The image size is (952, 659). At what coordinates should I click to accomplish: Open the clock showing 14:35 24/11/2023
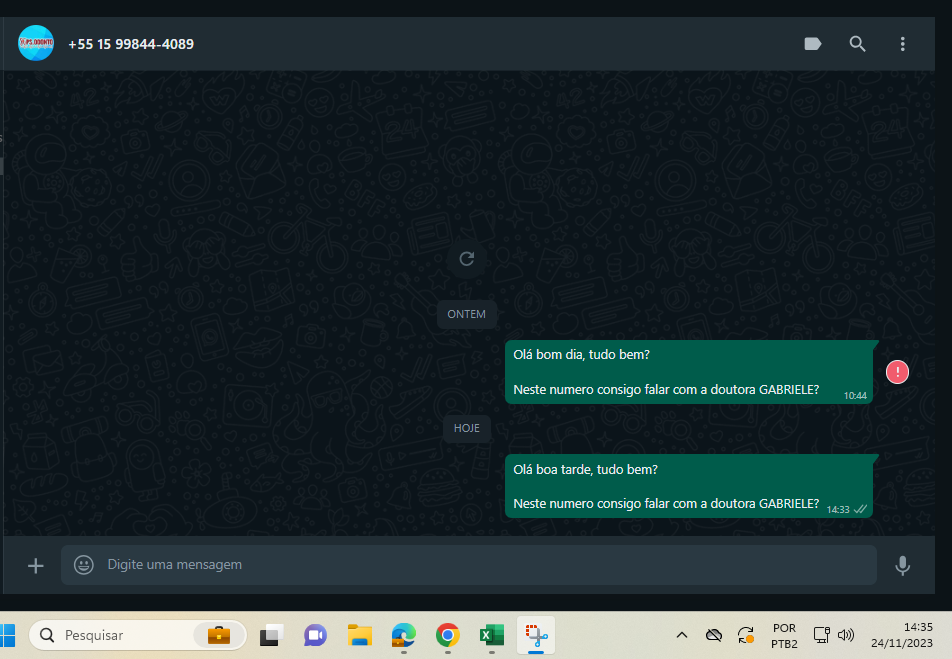pyautogui.click(x=902, y=635)
